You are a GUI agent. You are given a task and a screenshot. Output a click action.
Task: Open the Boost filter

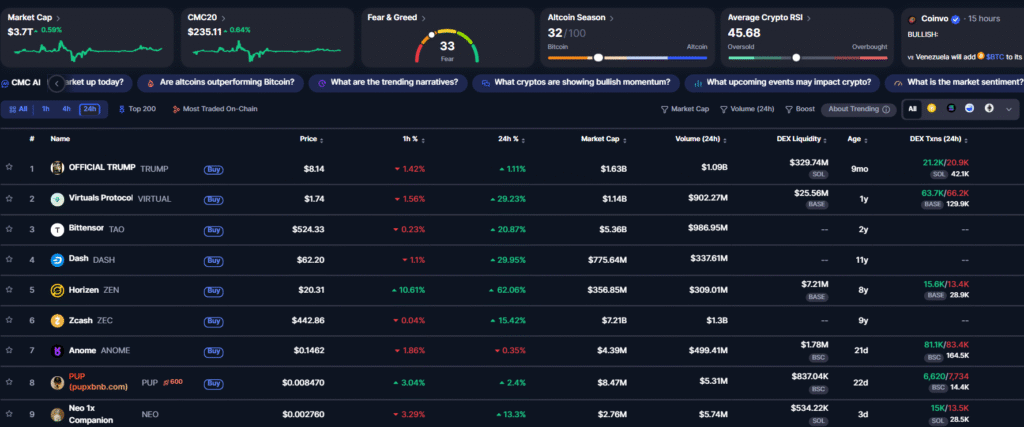point(799,109)
